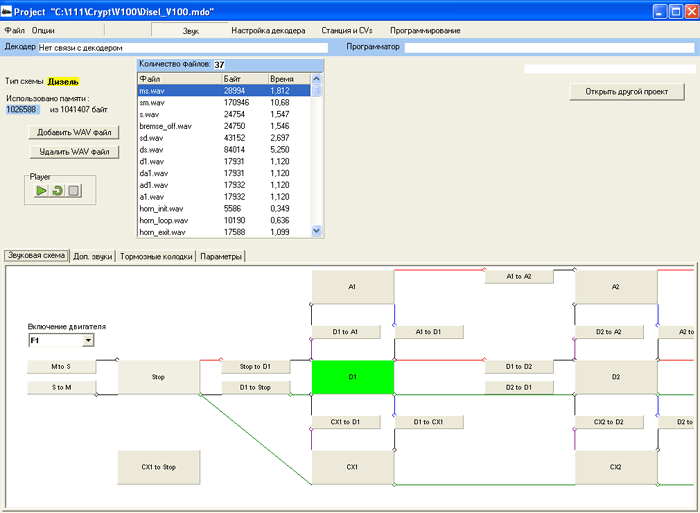The width and height of the screenshot is (700, 513).
Task: Select a1.wav in the file list
Action: click(224, 197)
